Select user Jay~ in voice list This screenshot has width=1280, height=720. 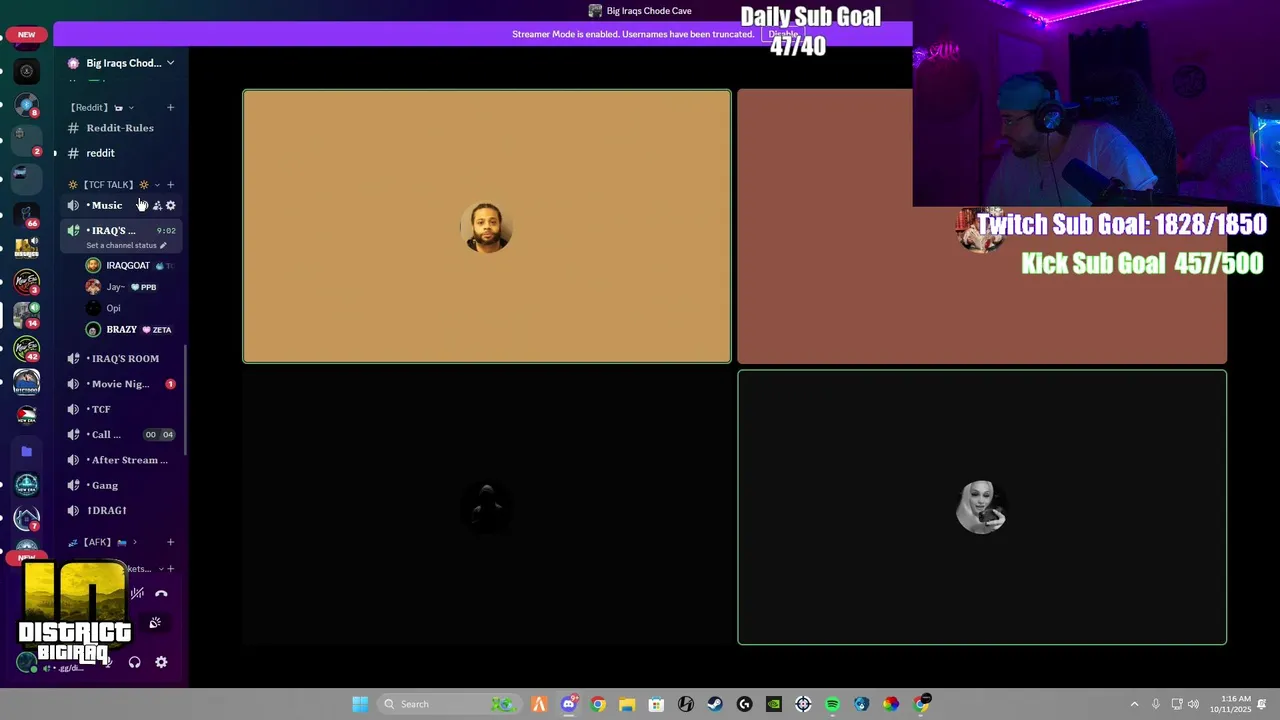pos(130,287)
